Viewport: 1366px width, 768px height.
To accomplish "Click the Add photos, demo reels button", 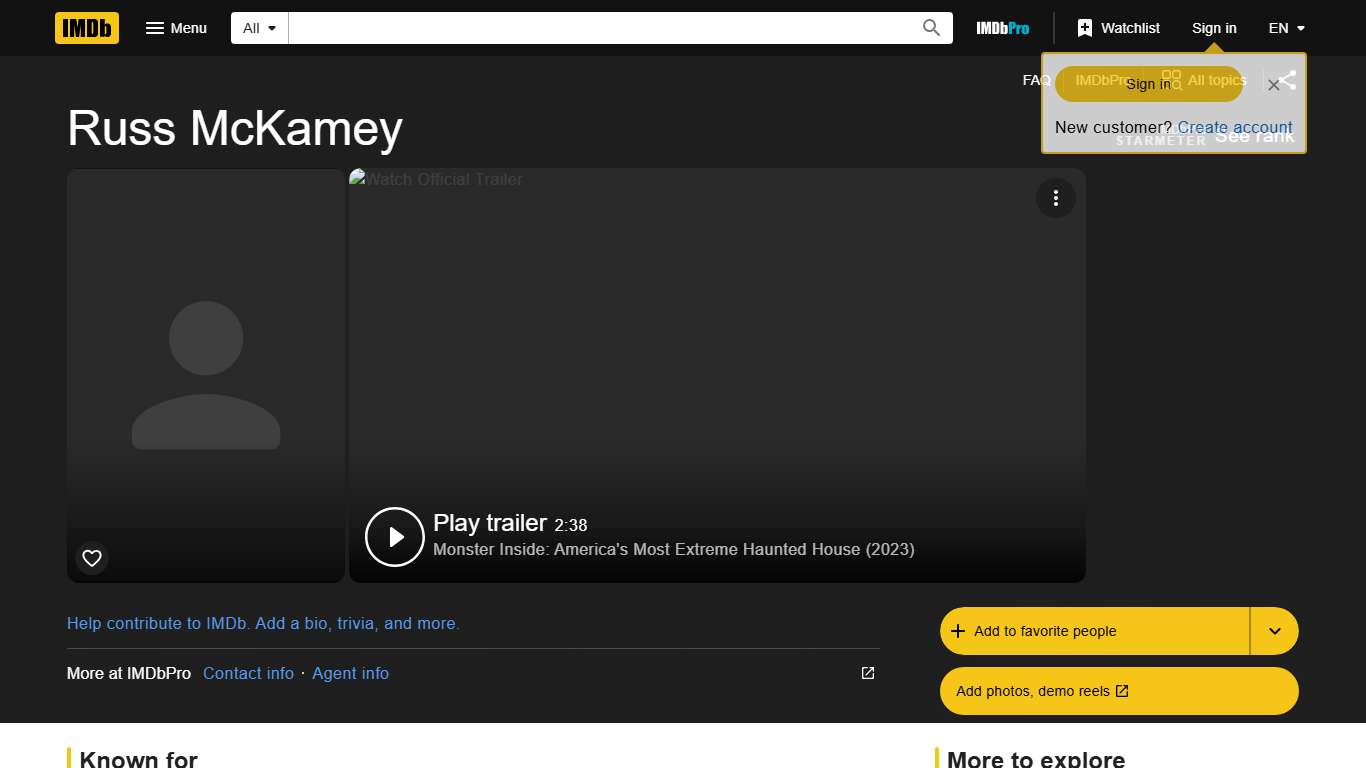I will click(x=1118, y=691).
